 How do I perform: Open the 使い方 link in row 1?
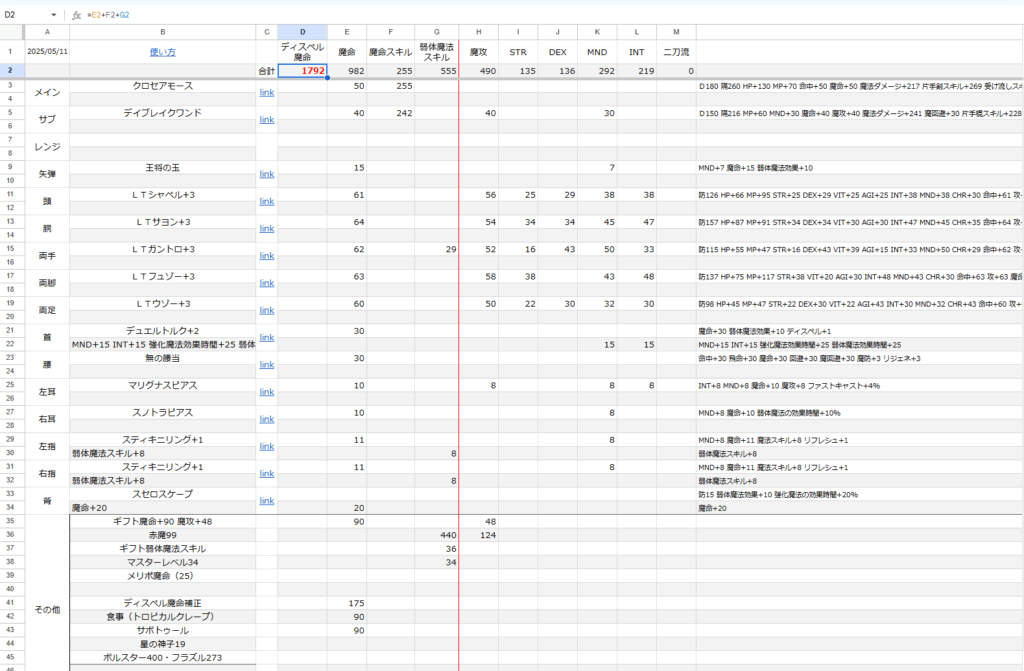(163, 52)
